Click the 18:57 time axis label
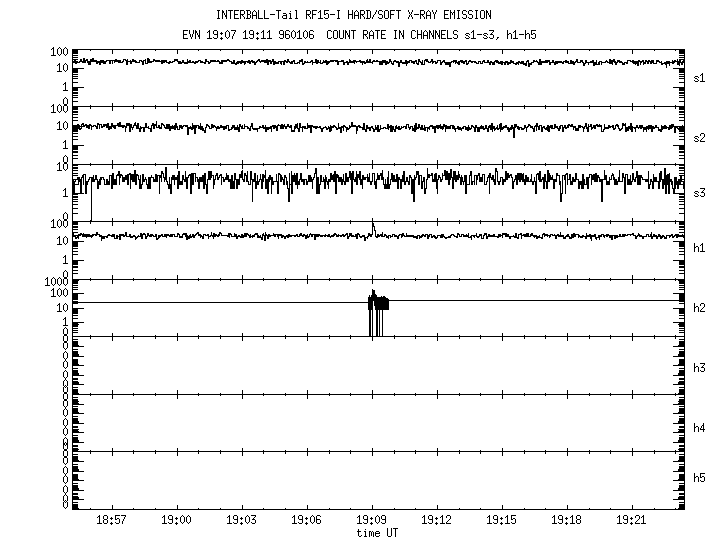720x550 pixels. click(111, 521)
